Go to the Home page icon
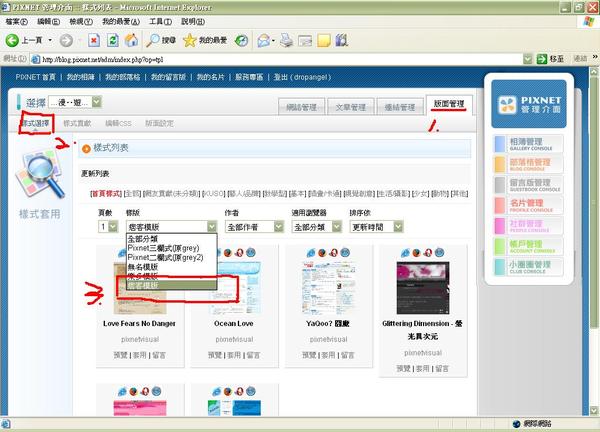This screenshot has width=600, height=432. [131, 40]
